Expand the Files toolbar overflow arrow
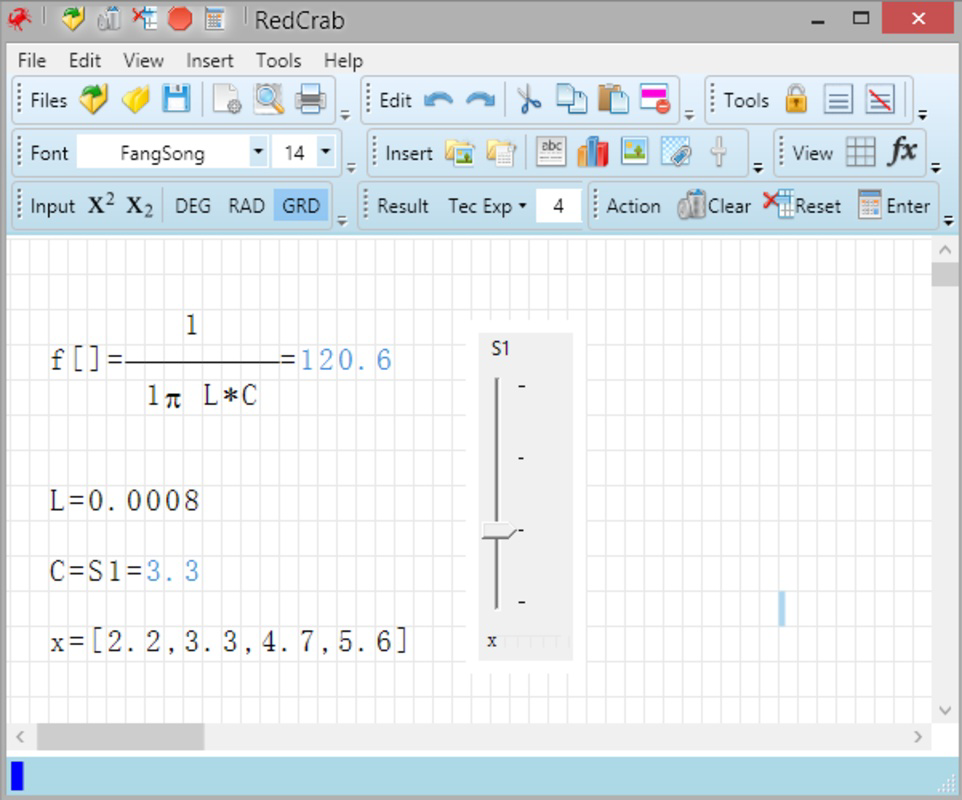The height and width of the screenshot is (800, 962). [x=345, y=115]
